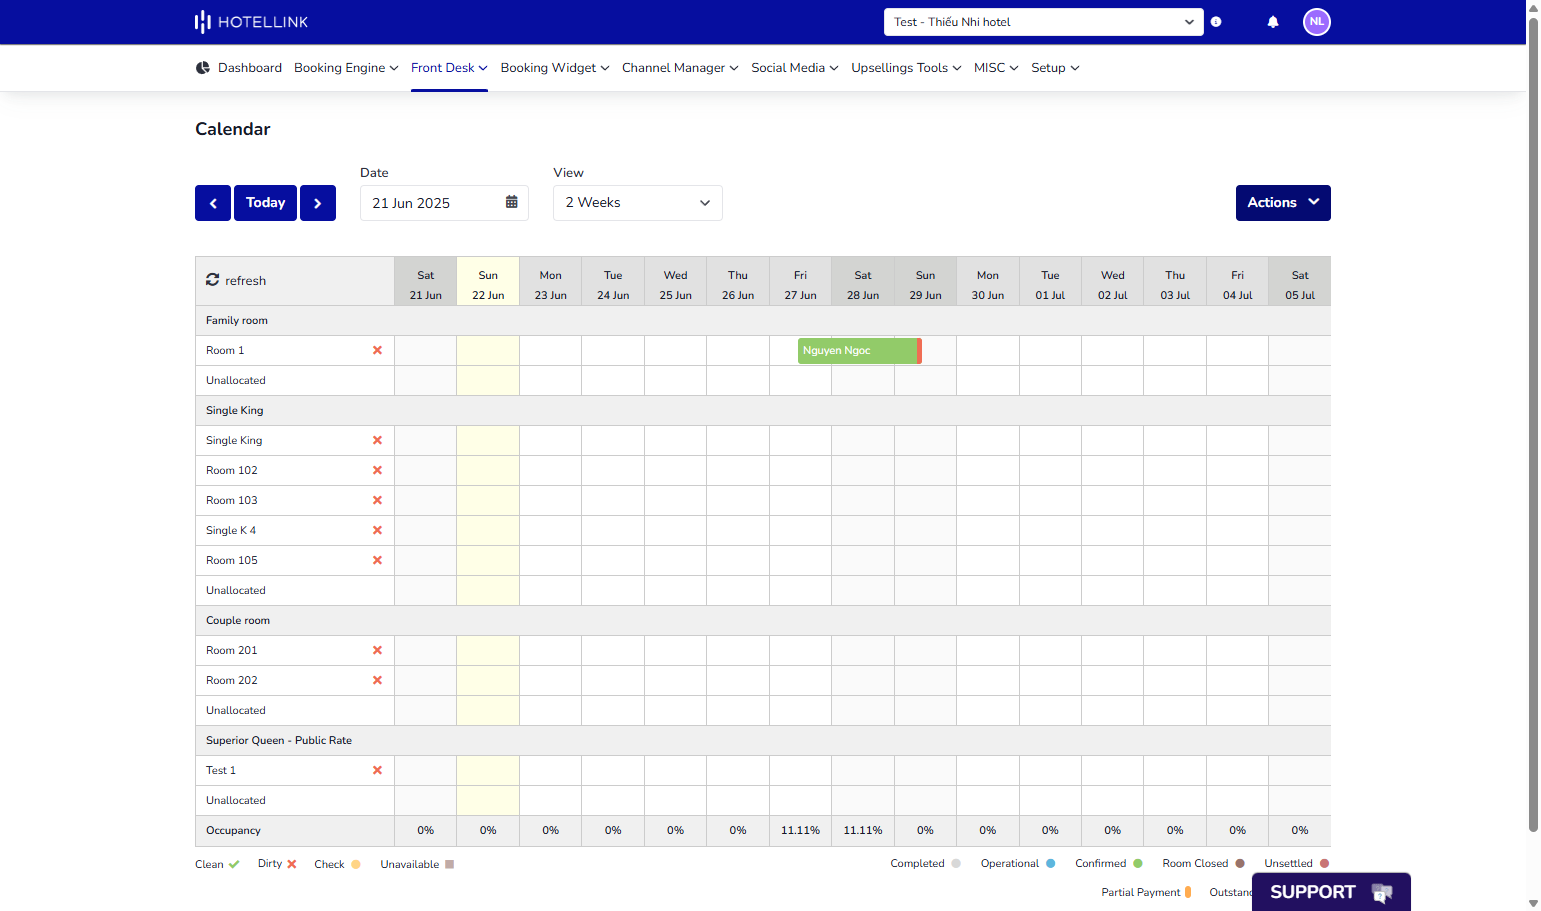This screenshot has height=911, width=1541.
Task: Toggle dirty status for Room 1
Action: click(377, 350)
